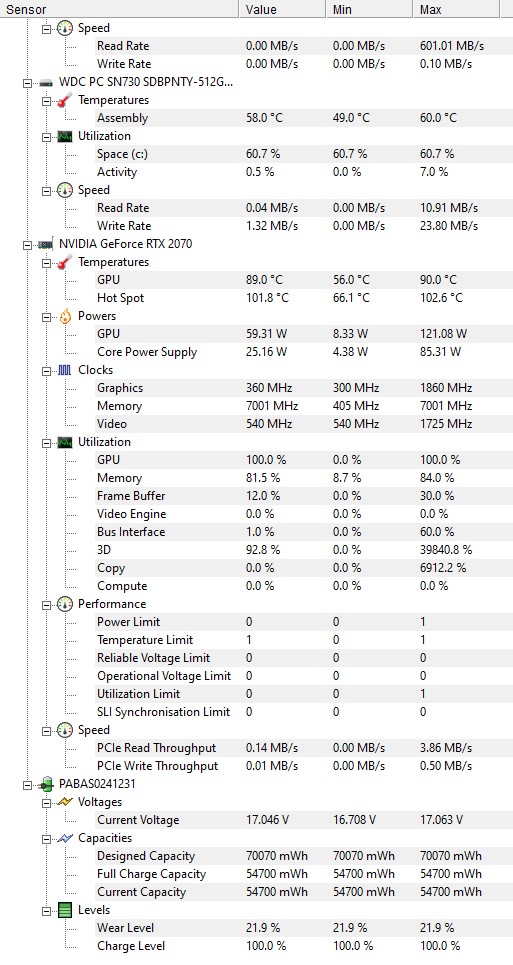Collapse the WDC PC SN730 drive node
Image resolution: width=513 pixels, height=965 pixels.
pyautogui.click(x=27, y=82)
